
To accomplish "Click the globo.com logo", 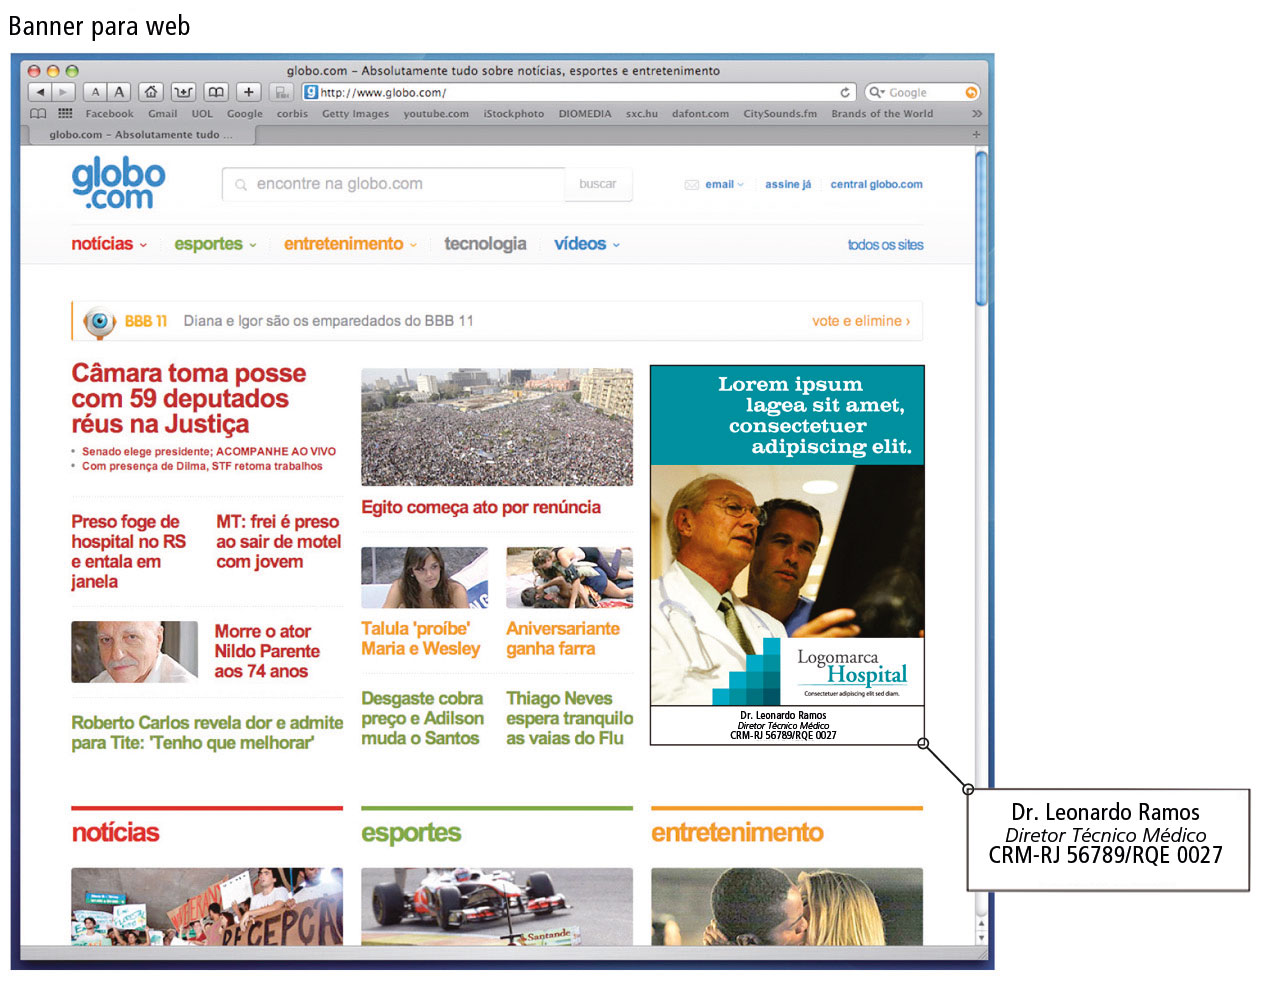I will click(x=118, y=184).
